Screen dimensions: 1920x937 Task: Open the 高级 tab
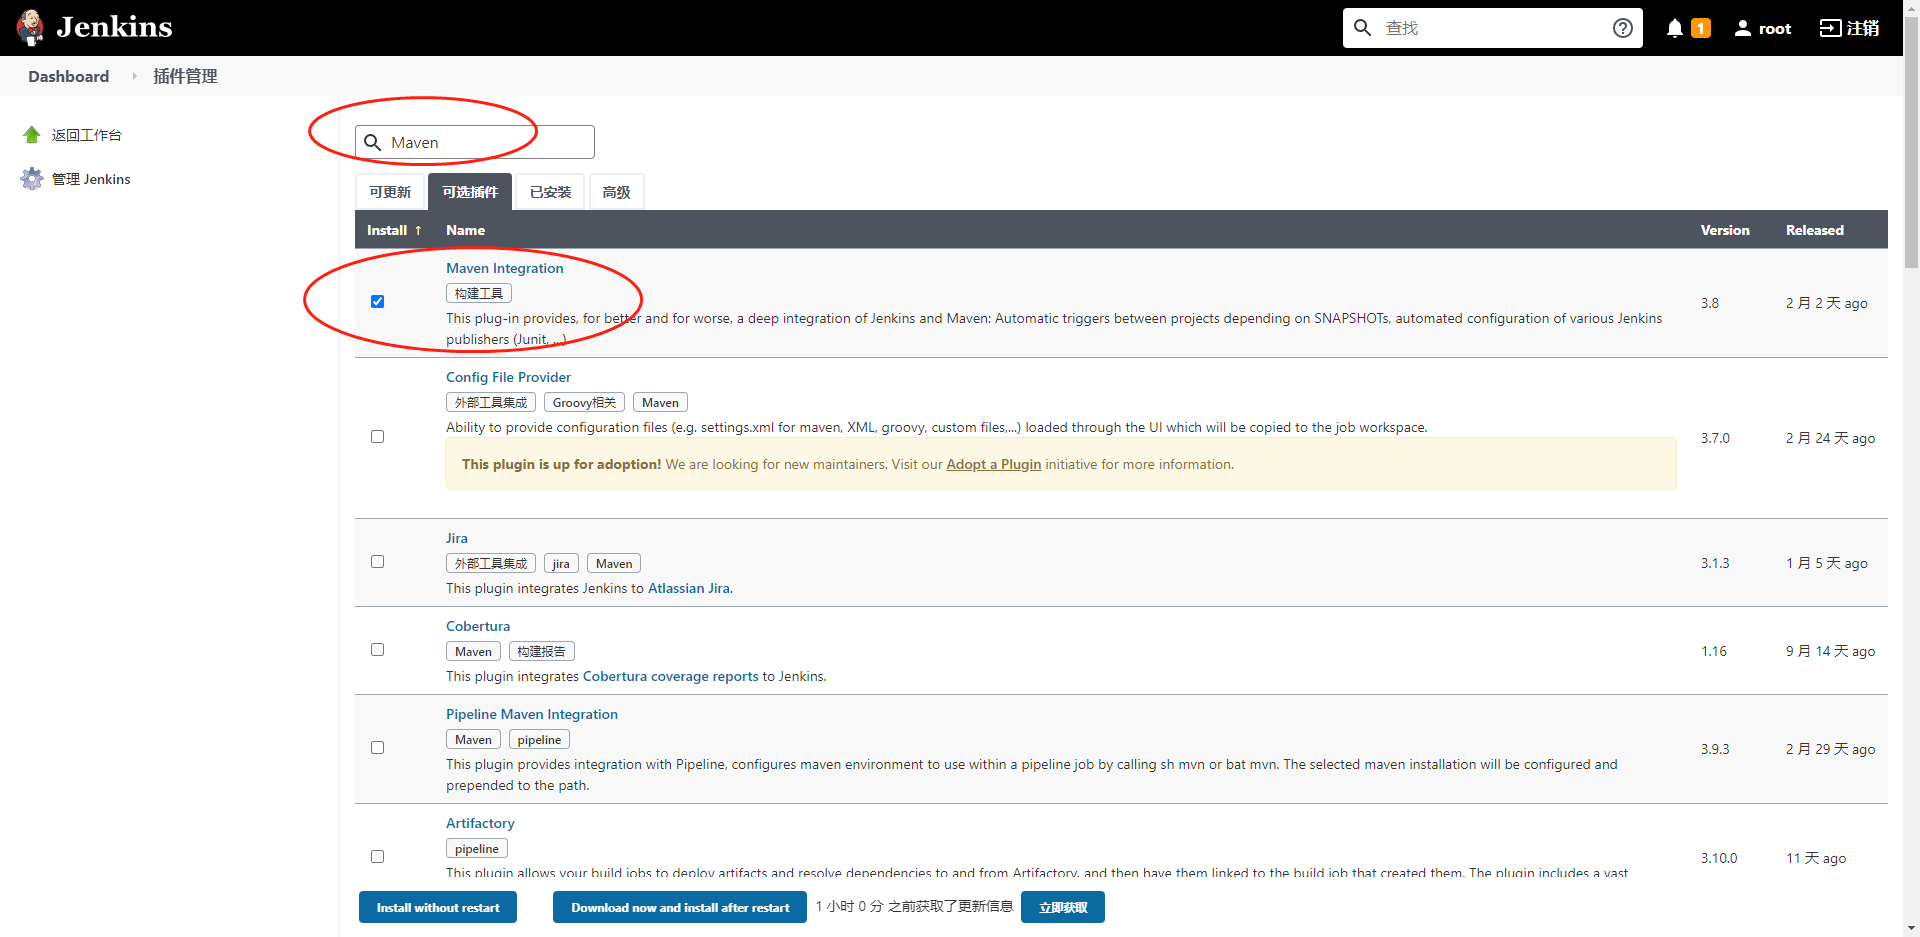pos(616,192)
